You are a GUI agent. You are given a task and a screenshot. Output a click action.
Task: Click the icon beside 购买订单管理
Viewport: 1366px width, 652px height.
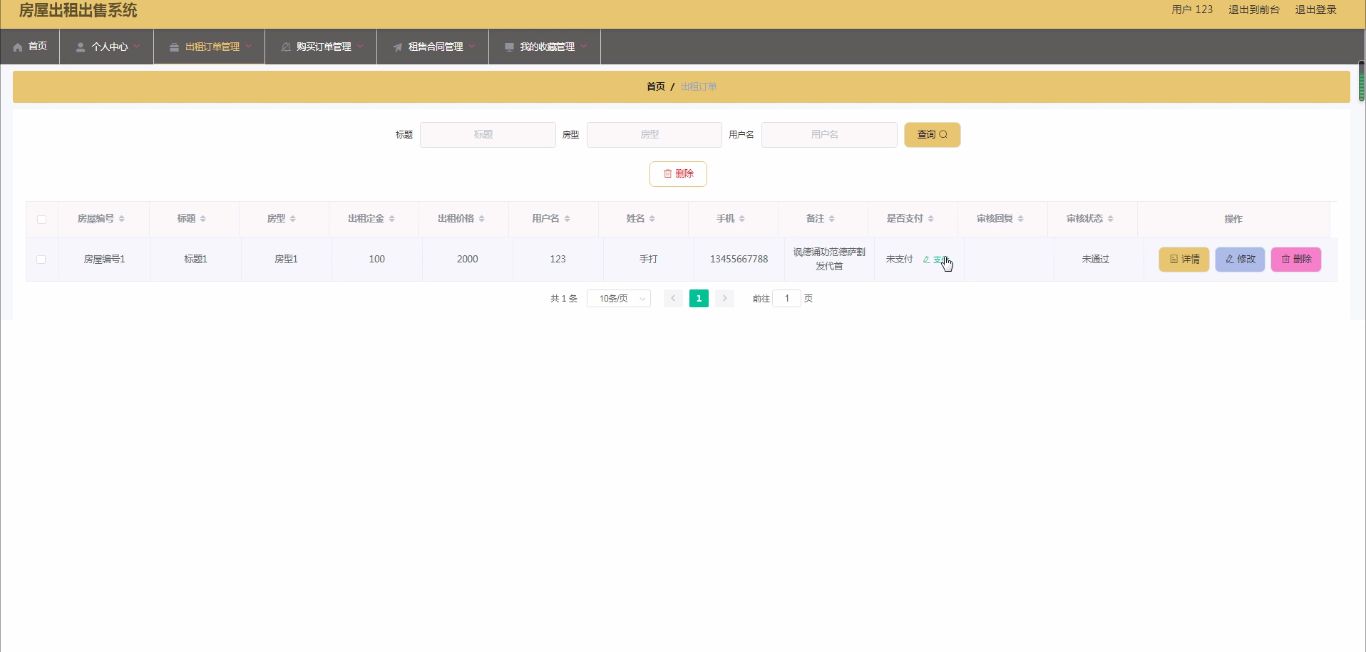click(286, 47)
